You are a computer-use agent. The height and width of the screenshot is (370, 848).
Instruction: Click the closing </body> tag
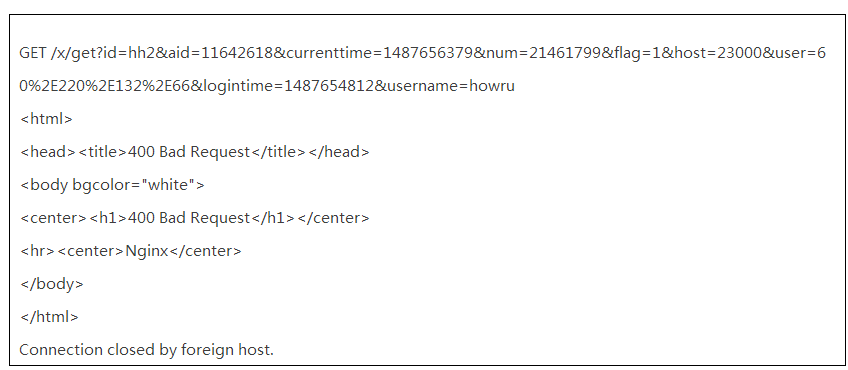click(52, 284)
